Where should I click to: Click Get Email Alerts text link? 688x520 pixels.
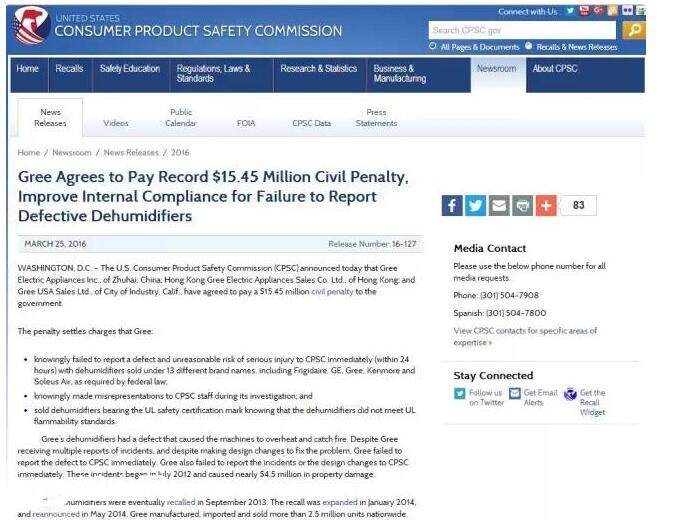pos(541,398)
